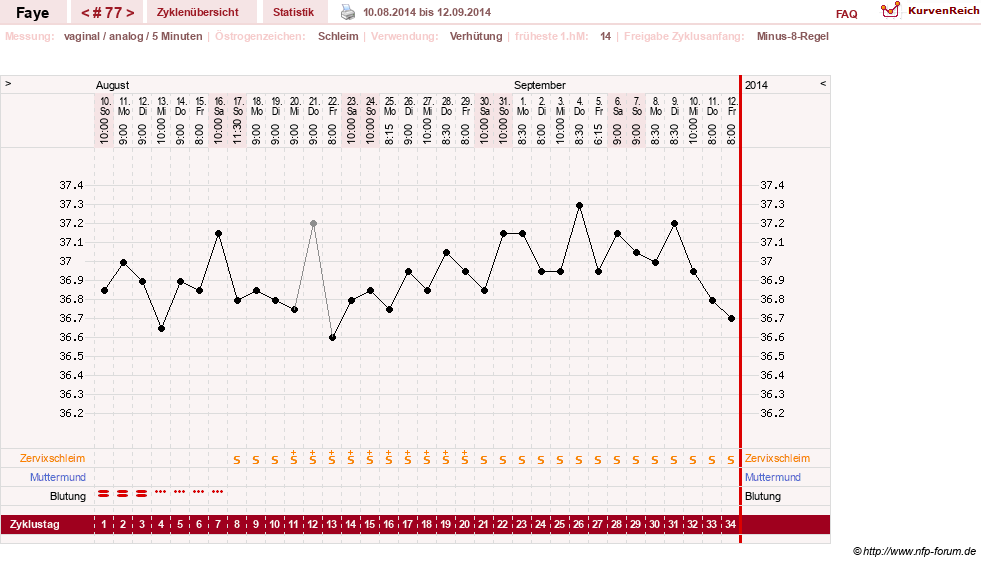Select the lowest temperature point on cycle day 13
The height and width of the screenshot is (563, 981).
click(332, 338)
